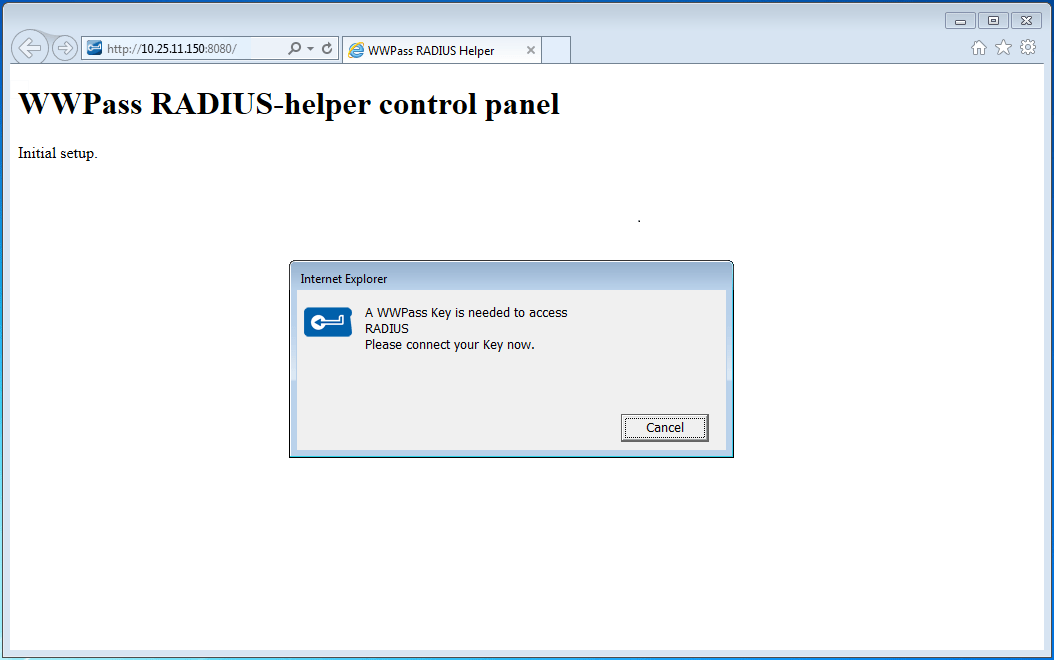Minimize the browser window
Viewport: 1054px width, 660px height.
[960, 21]
